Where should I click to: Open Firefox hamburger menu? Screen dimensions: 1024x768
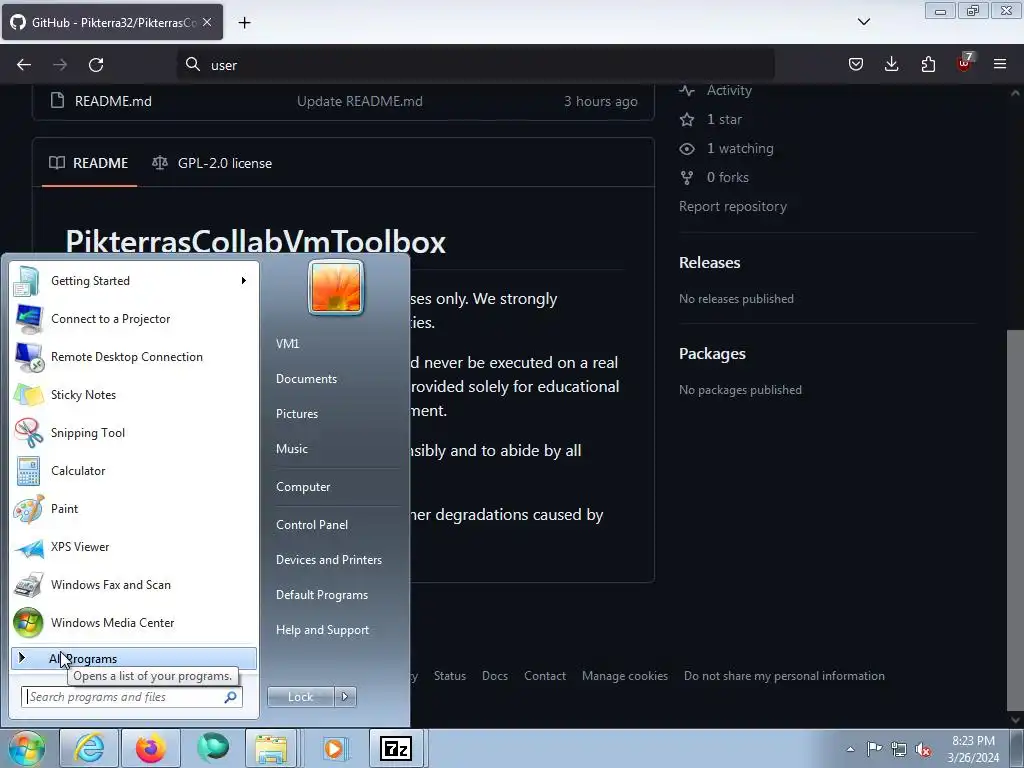pos(1000,64)
